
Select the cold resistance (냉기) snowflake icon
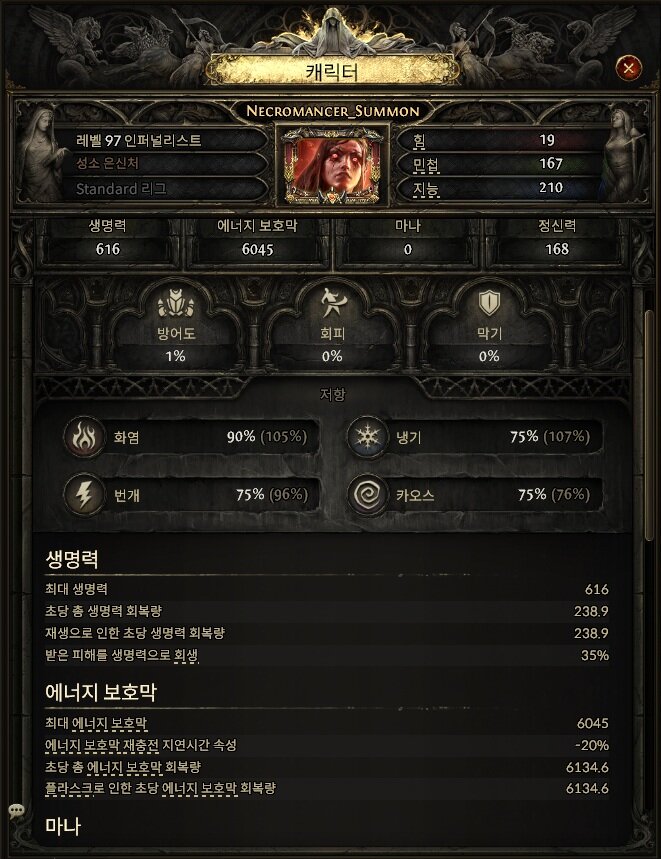(x=367, y=437)
